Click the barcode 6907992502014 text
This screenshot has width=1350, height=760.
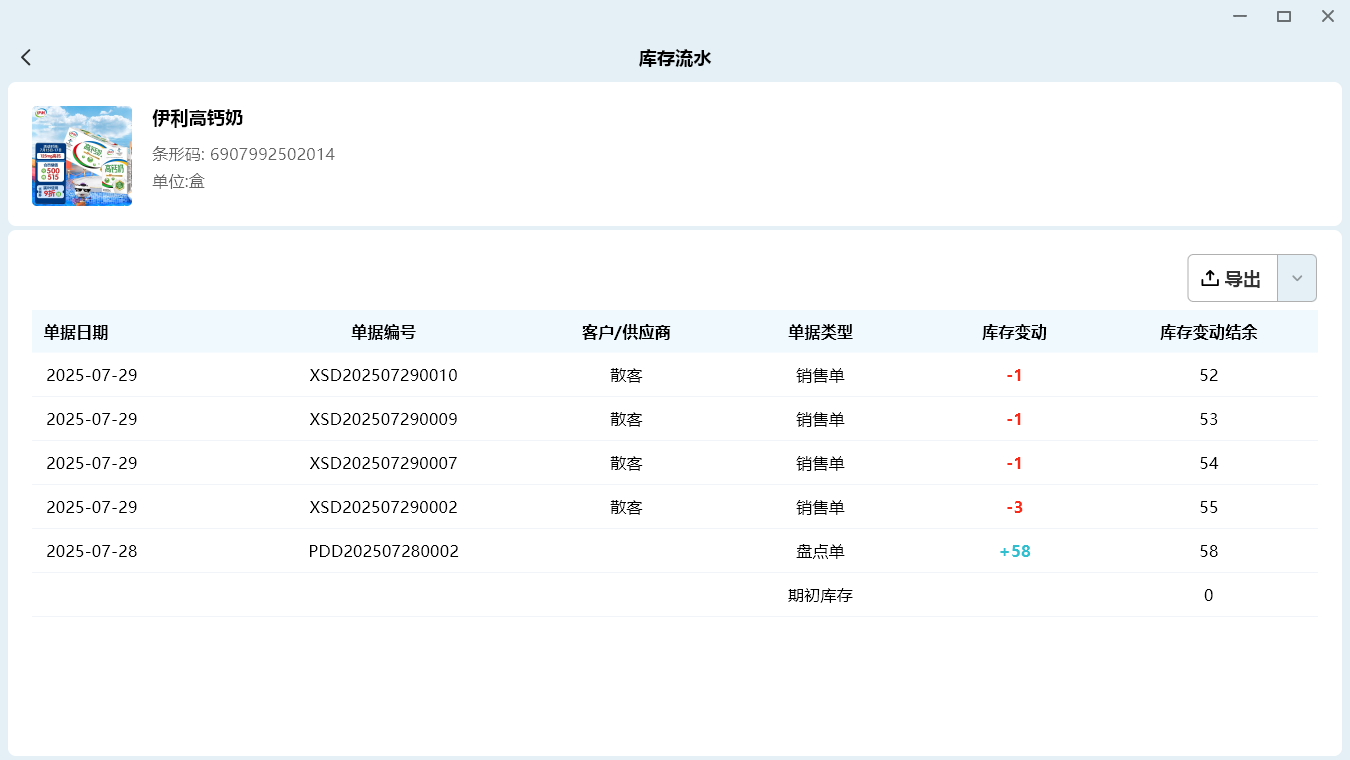272,154
